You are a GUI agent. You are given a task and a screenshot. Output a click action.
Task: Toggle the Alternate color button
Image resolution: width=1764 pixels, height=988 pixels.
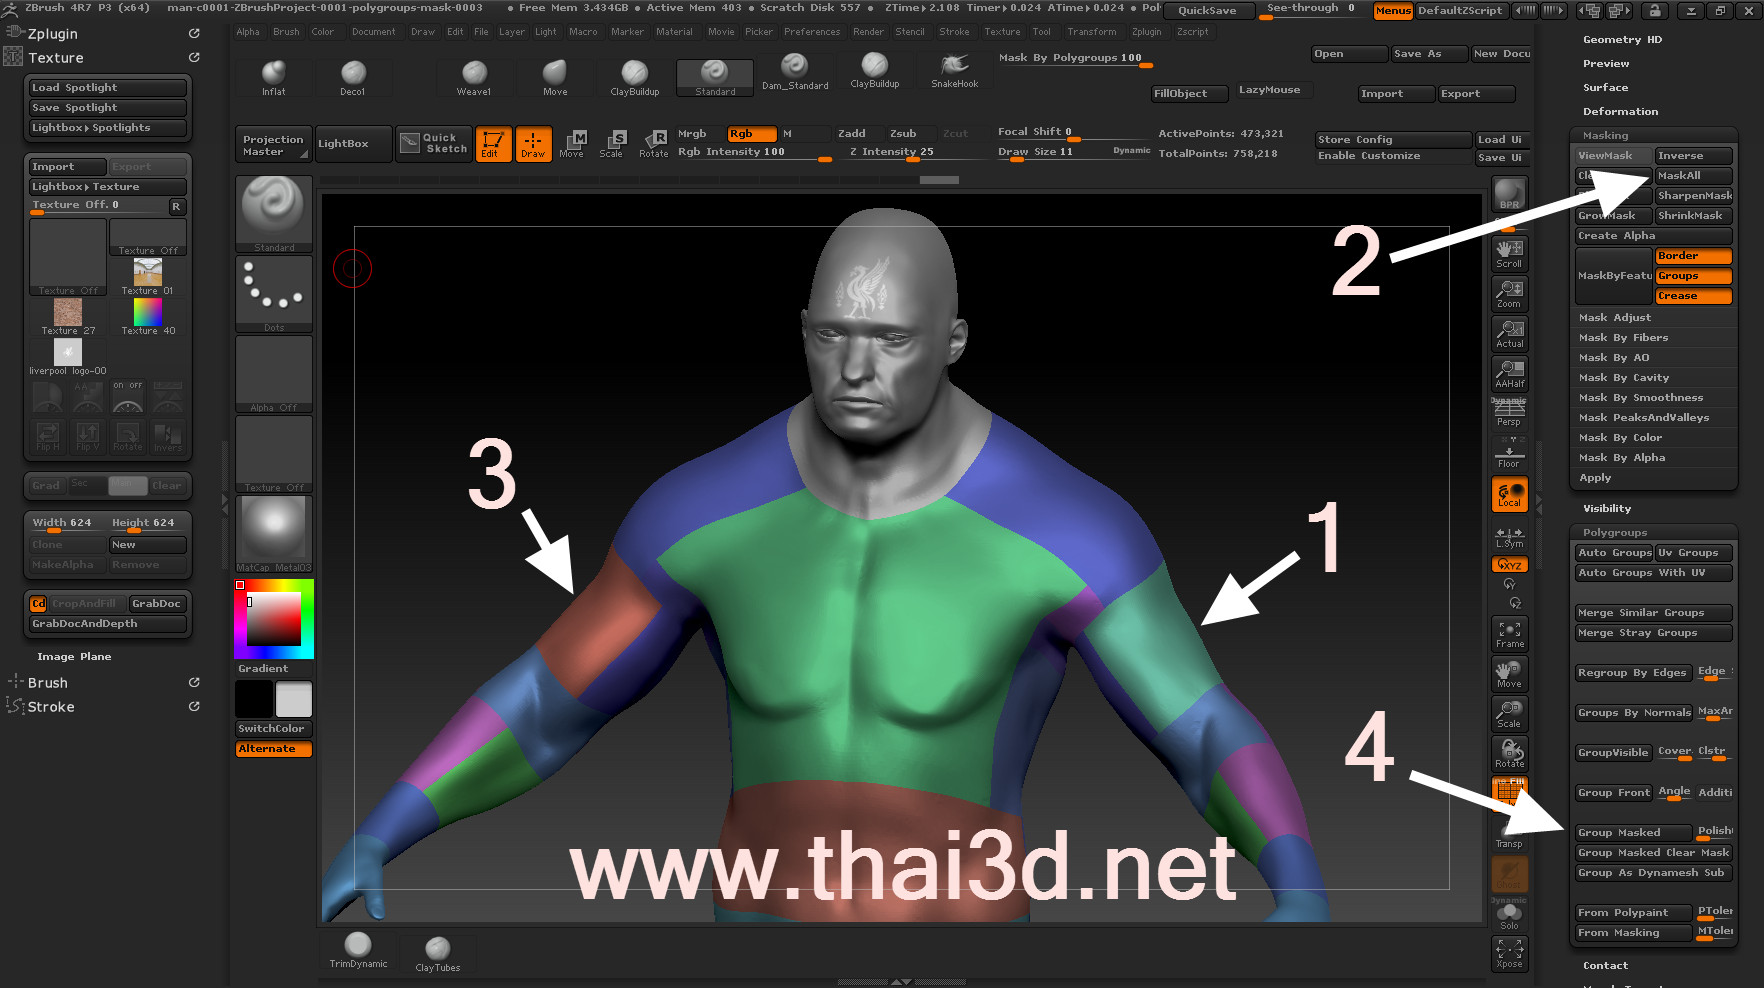(x=273, y=749)
